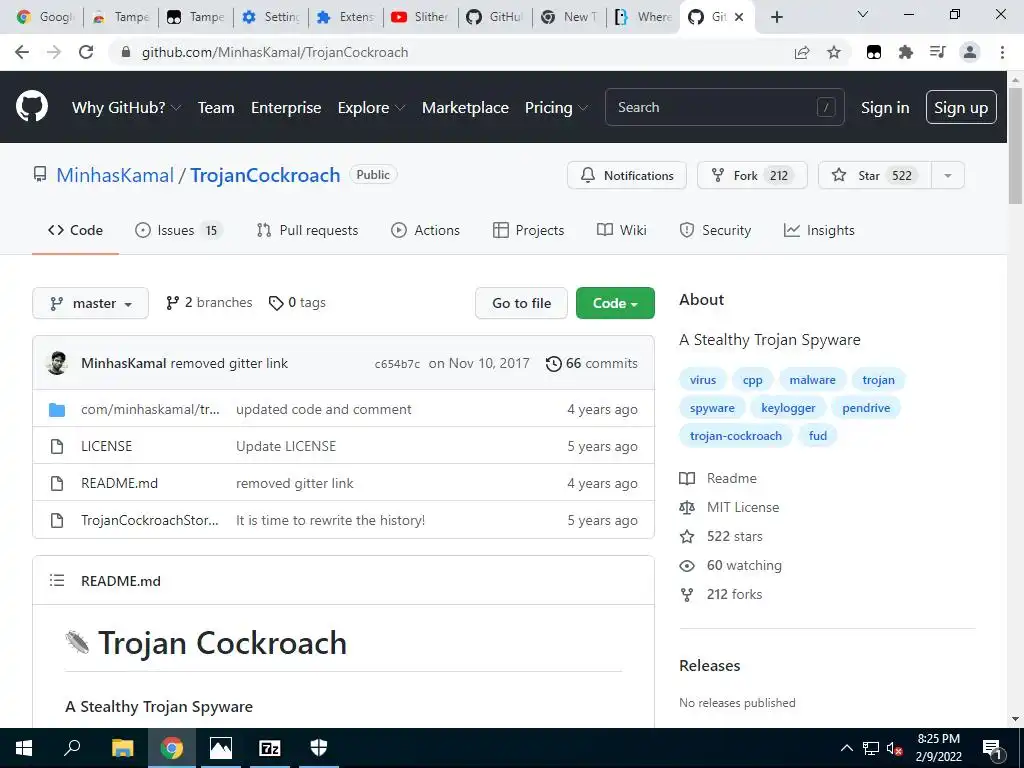
Task: Click the file icon beside LICENSE
Action: 57,446
